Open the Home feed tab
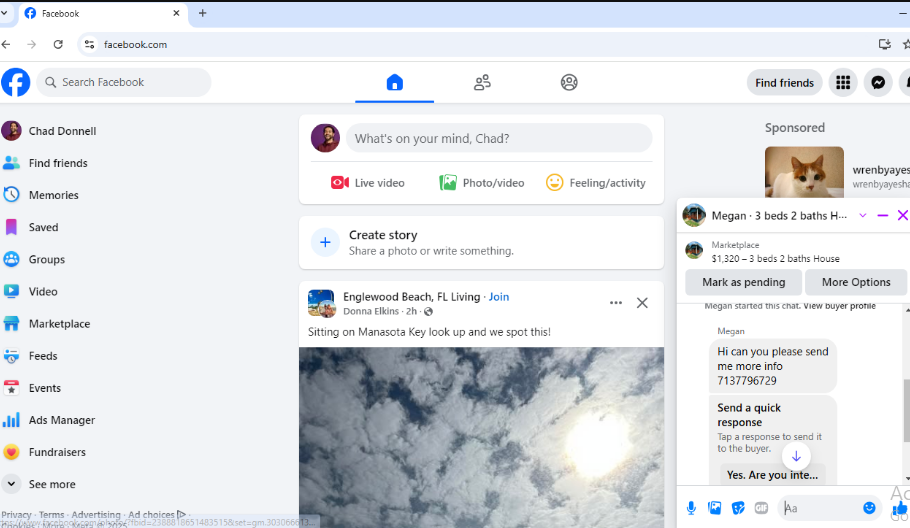Image resolution: width=910 pixels, height=528 pixels. tap(395, 82)
